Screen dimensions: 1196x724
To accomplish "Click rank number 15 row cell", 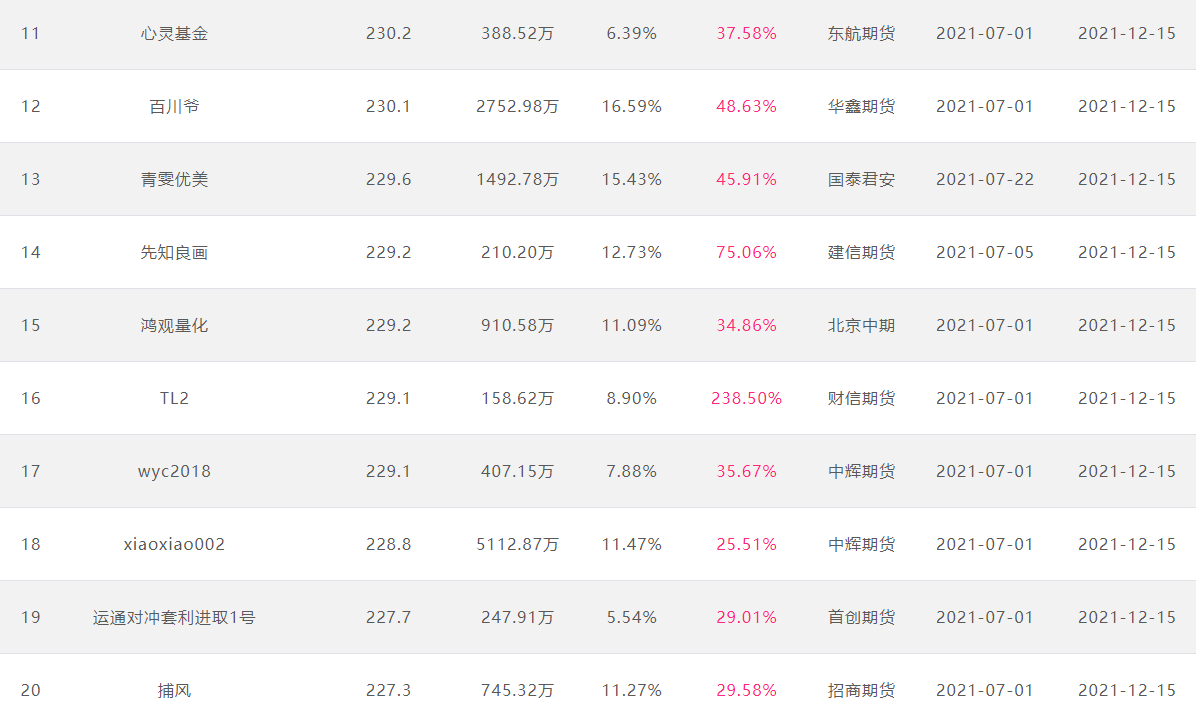I will [x=31, y=326].
